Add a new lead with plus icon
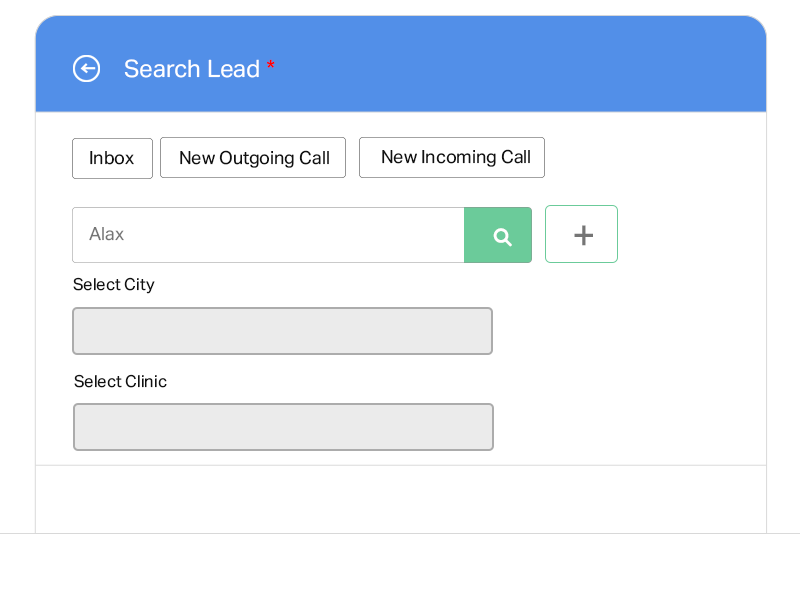Image resolution: width=800 pixels, height=592 pixels. pyautogui.click(x=581, y=234)
